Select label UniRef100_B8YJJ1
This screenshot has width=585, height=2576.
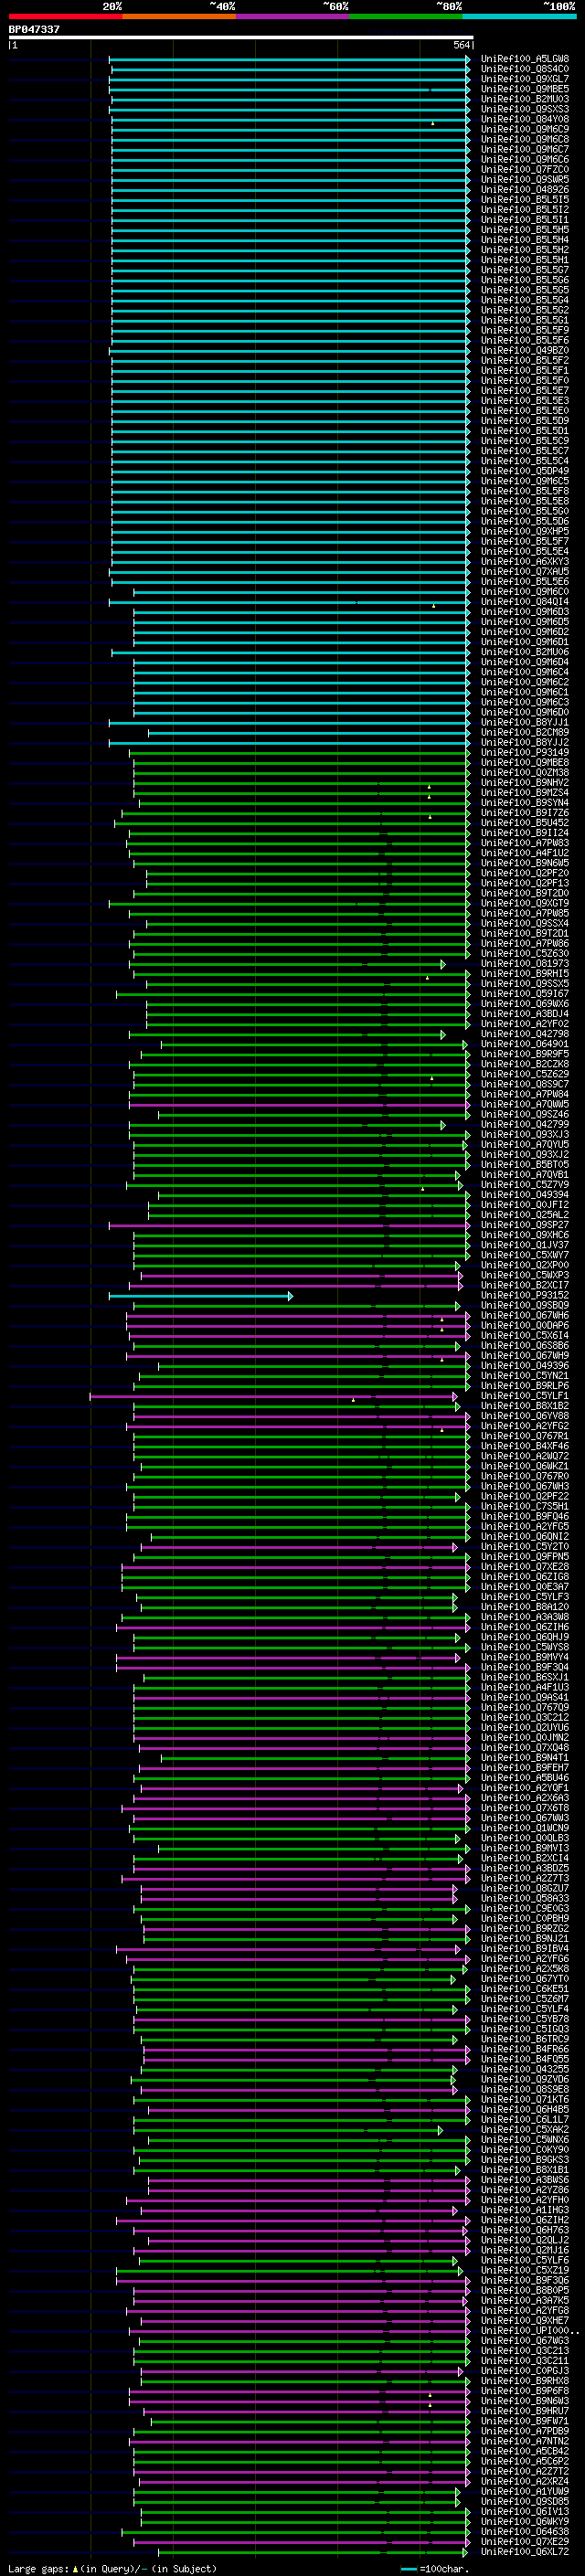click(525, 722)
